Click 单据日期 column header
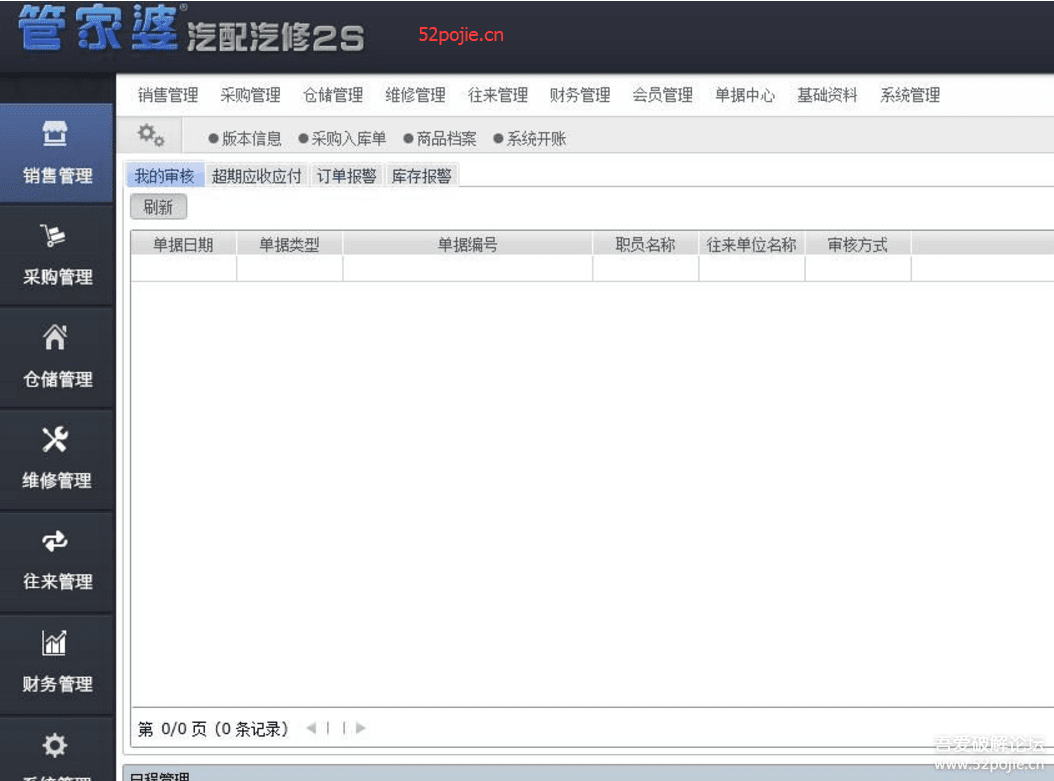Viewport: 1054px width, 781px height. [184, 245]
